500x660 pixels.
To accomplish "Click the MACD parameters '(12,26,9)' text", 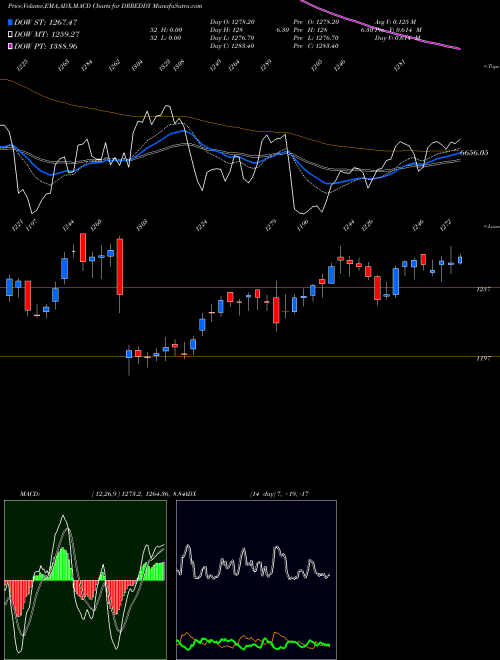I will point(105,494).
